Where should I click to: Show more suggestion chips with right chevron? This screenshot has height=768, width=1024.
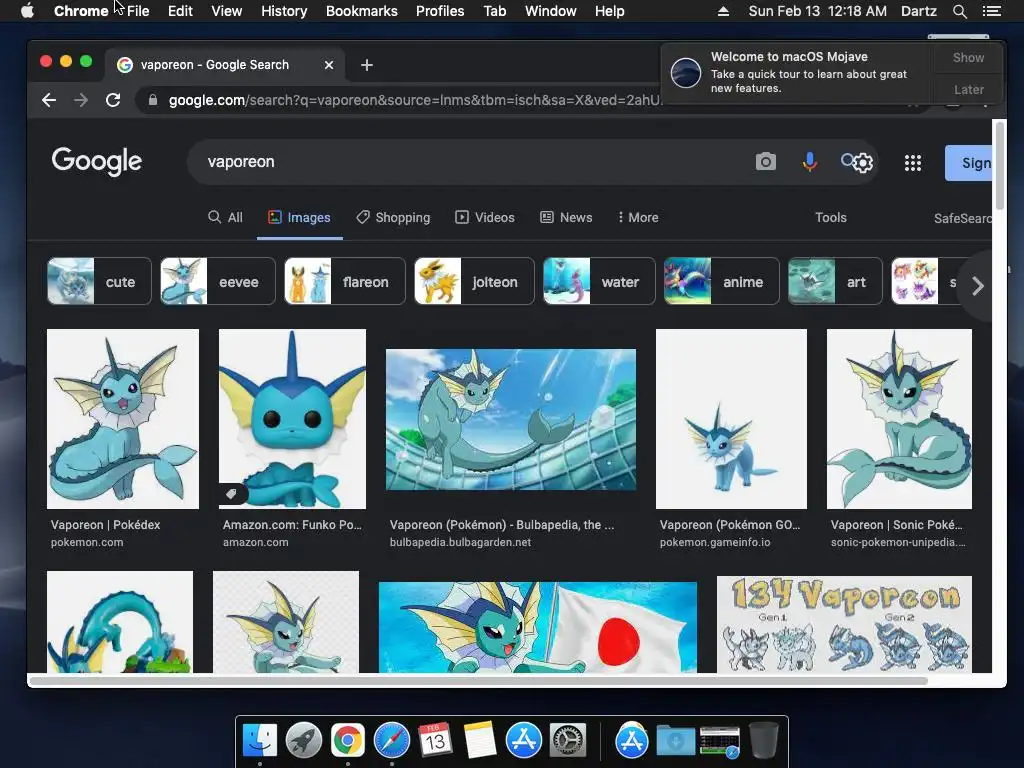[x=978, y=285]
